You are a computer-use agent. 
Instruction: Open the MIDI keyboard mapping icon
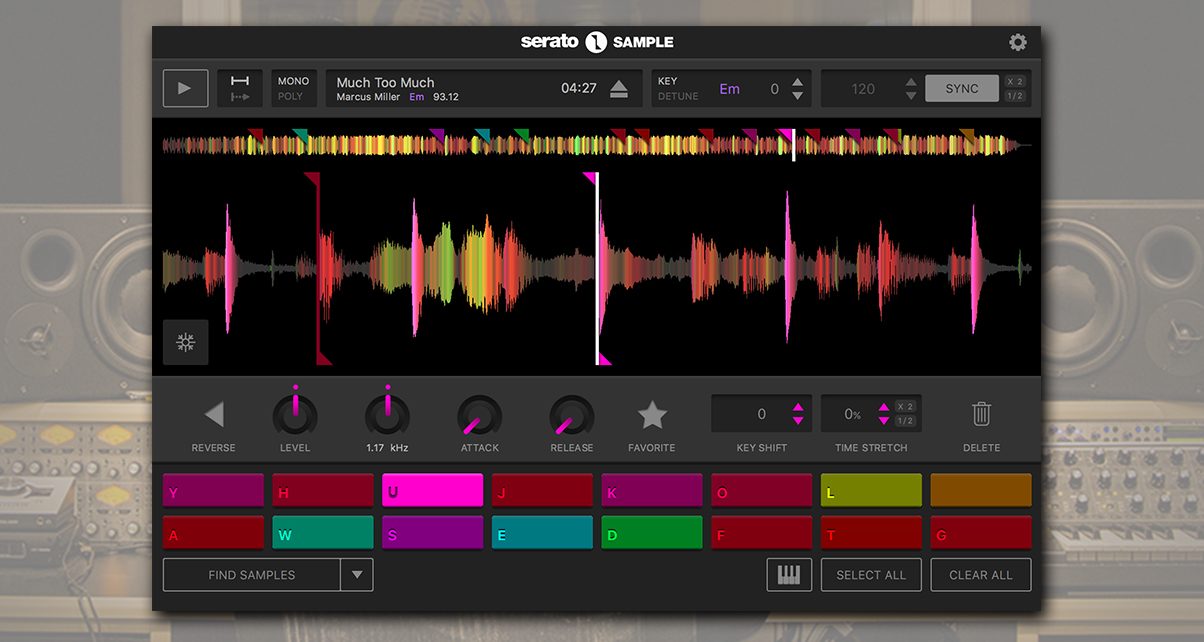[x=789, y=574]
